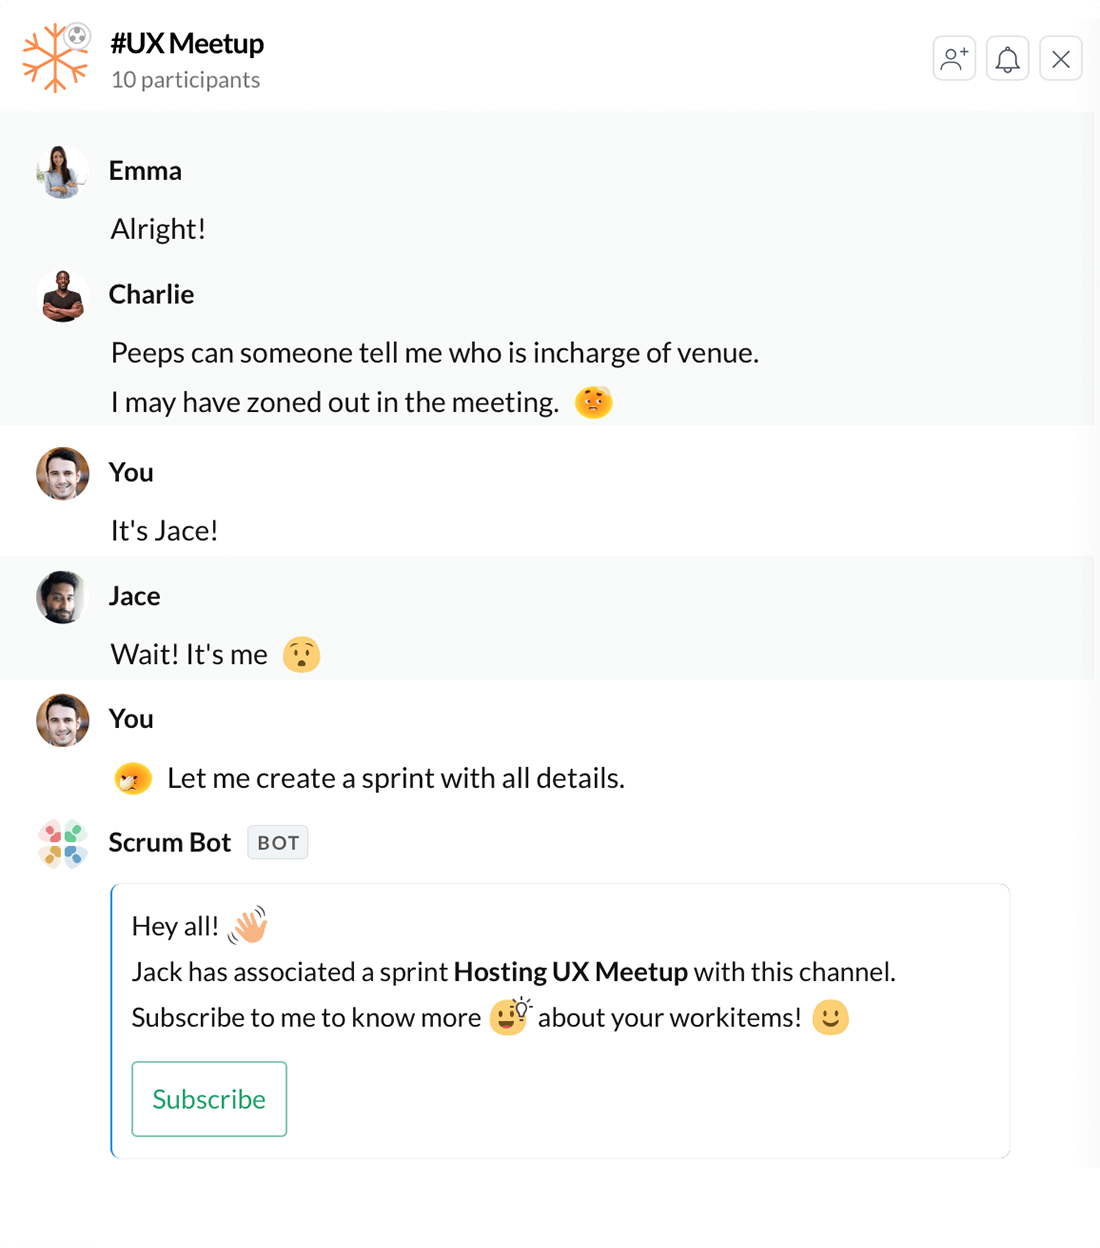Close the UX Meetup chat window
1100x1248 pixels.
click(x=1060, y=59)
